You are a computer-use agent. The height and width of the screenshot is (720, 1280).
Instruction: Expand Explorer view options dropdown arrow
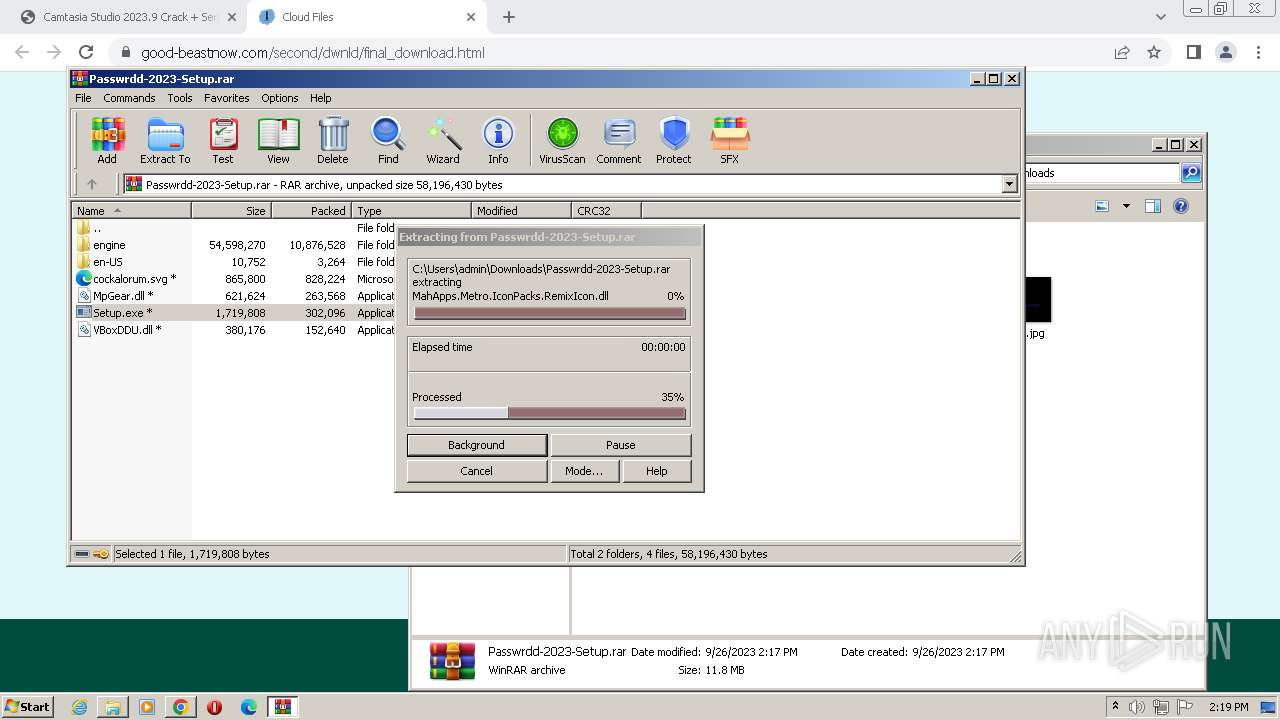click(x=1126, y=206)
